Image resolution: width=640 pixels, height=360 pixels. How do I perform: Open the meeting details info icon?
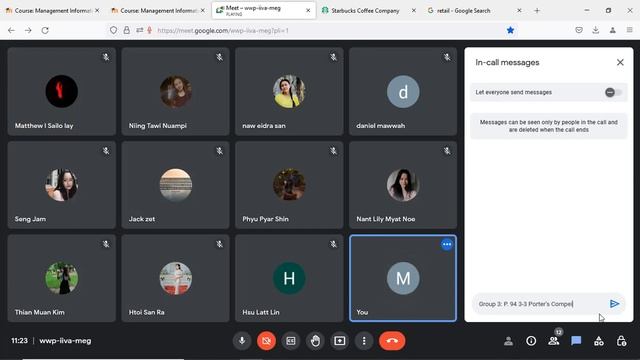click(x=531, y=341)
